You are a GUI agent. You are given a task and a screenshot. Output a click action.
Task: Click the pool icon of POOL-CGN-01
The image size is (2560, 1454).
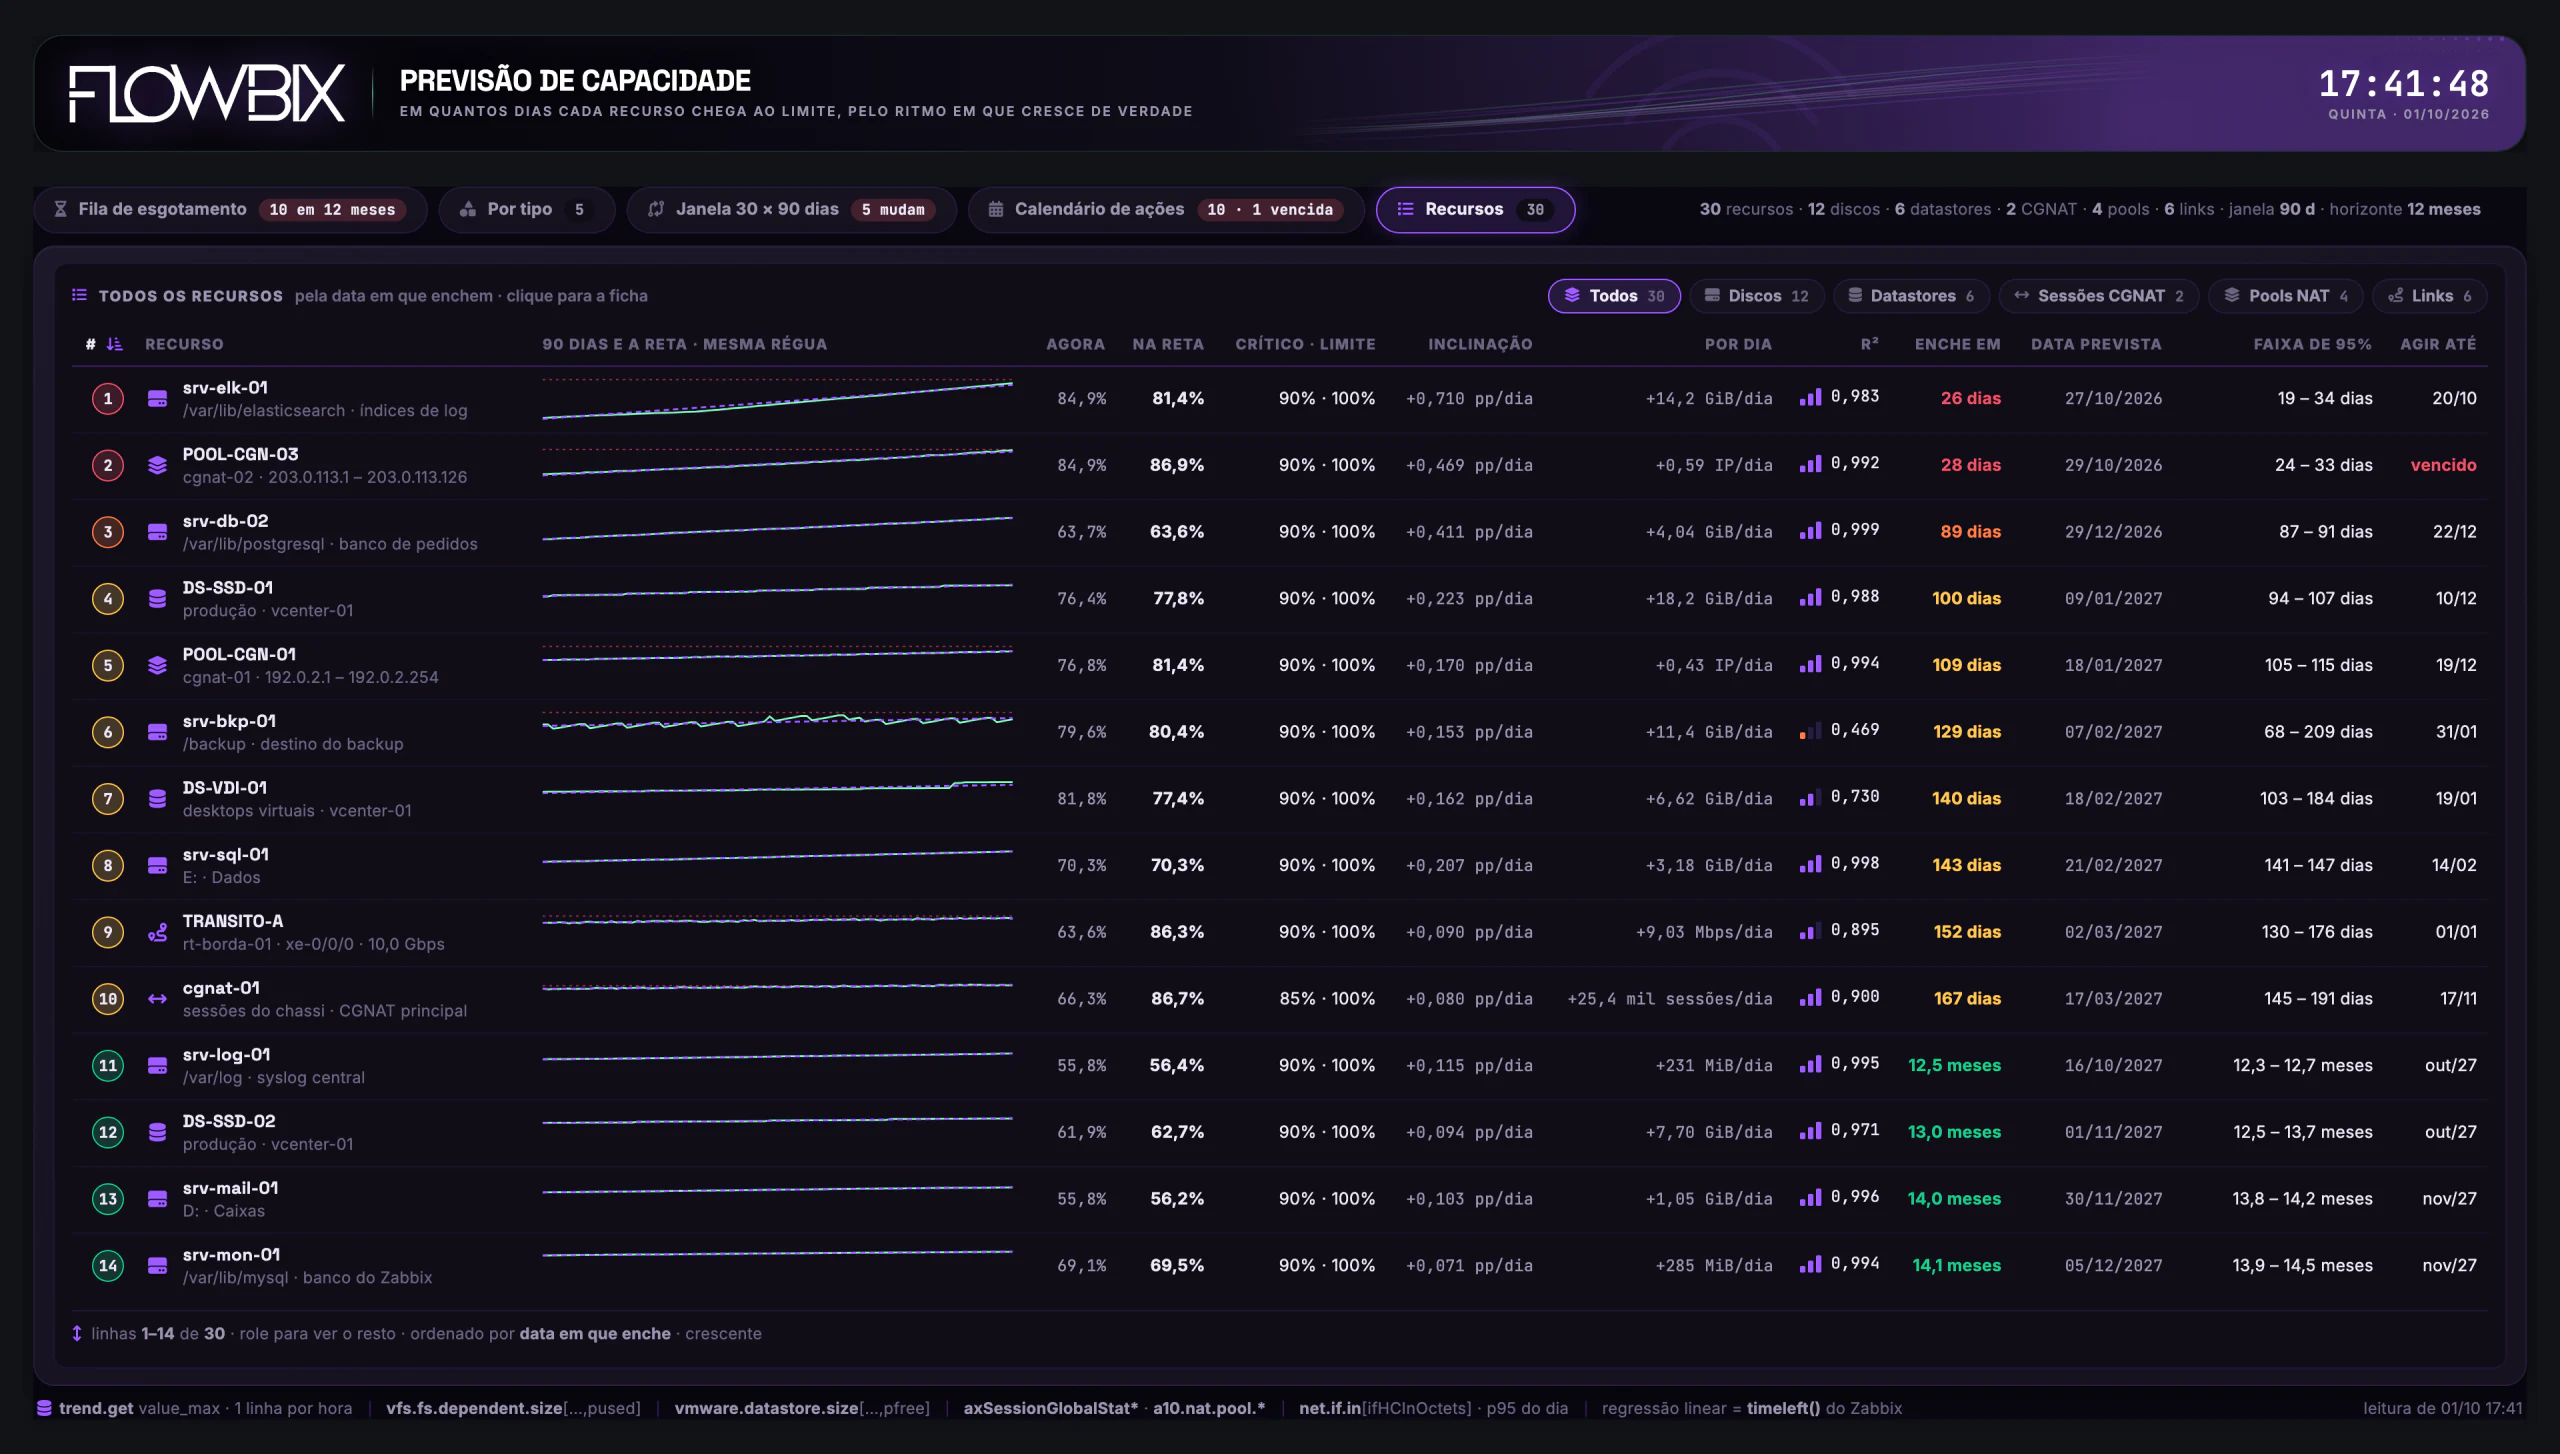[x=157, y=665]
